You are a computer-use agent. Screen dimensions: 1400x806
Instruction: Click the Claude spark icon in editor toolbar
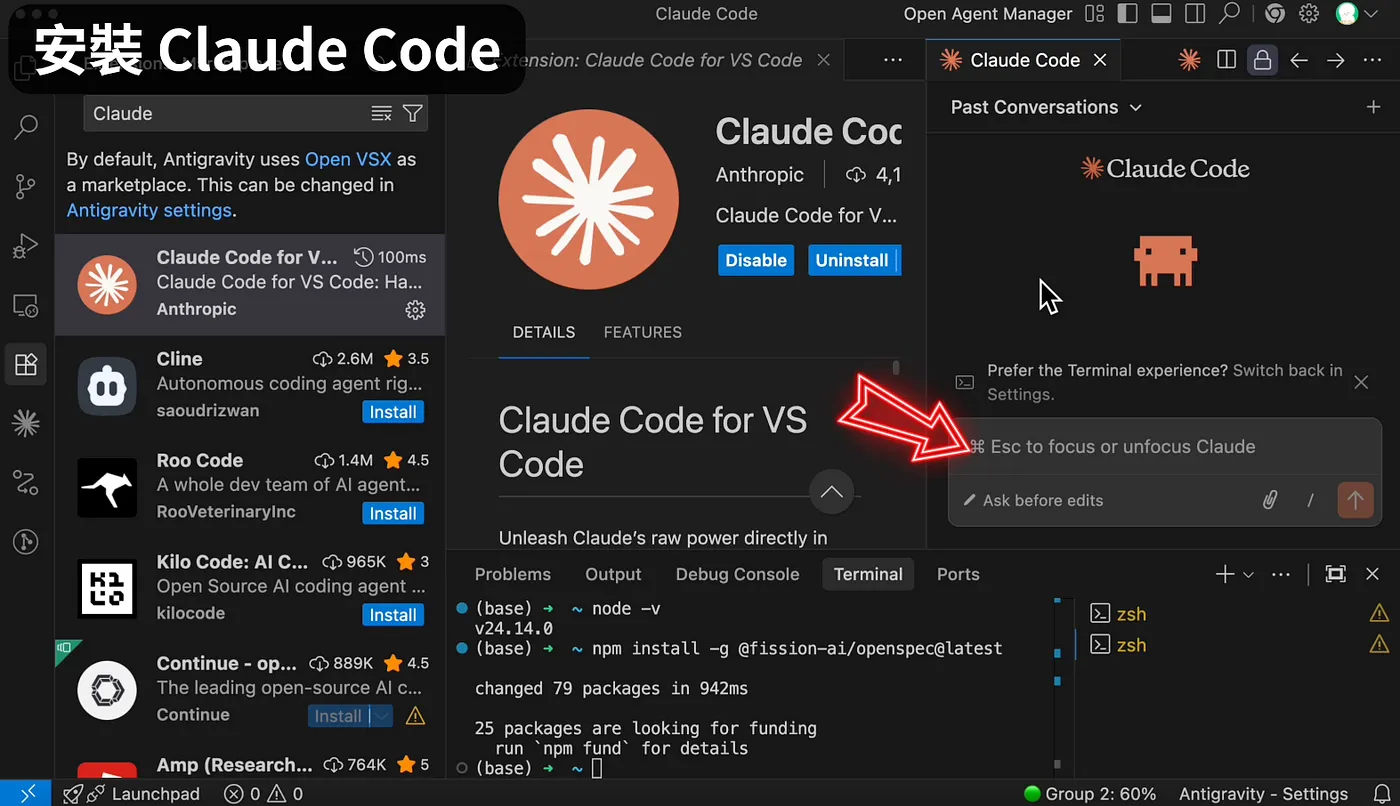[x=1189, y=60]
